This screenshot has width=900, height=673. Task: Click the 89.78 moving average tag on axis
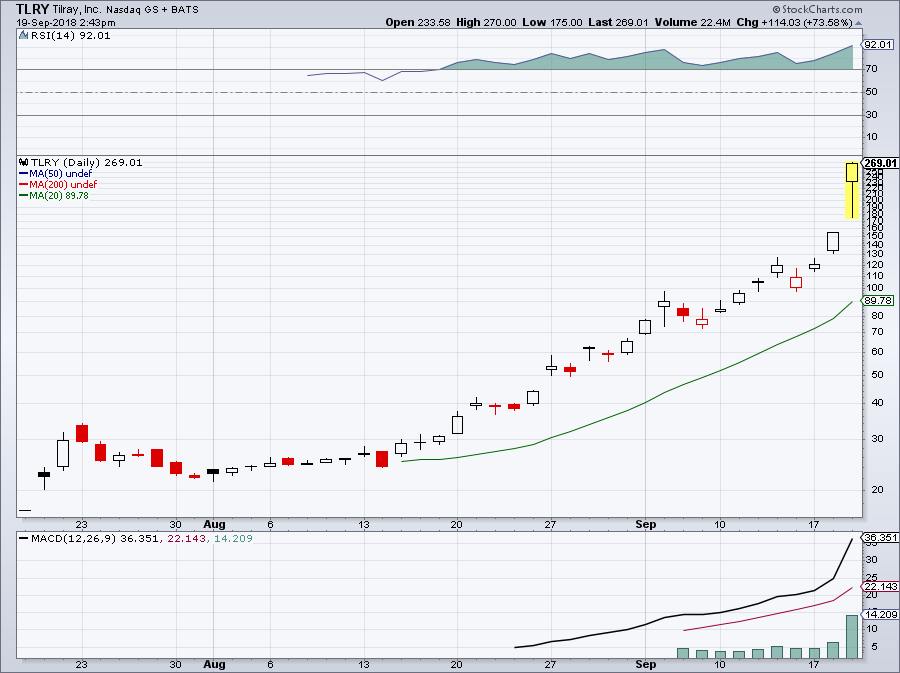click(878, 301)
